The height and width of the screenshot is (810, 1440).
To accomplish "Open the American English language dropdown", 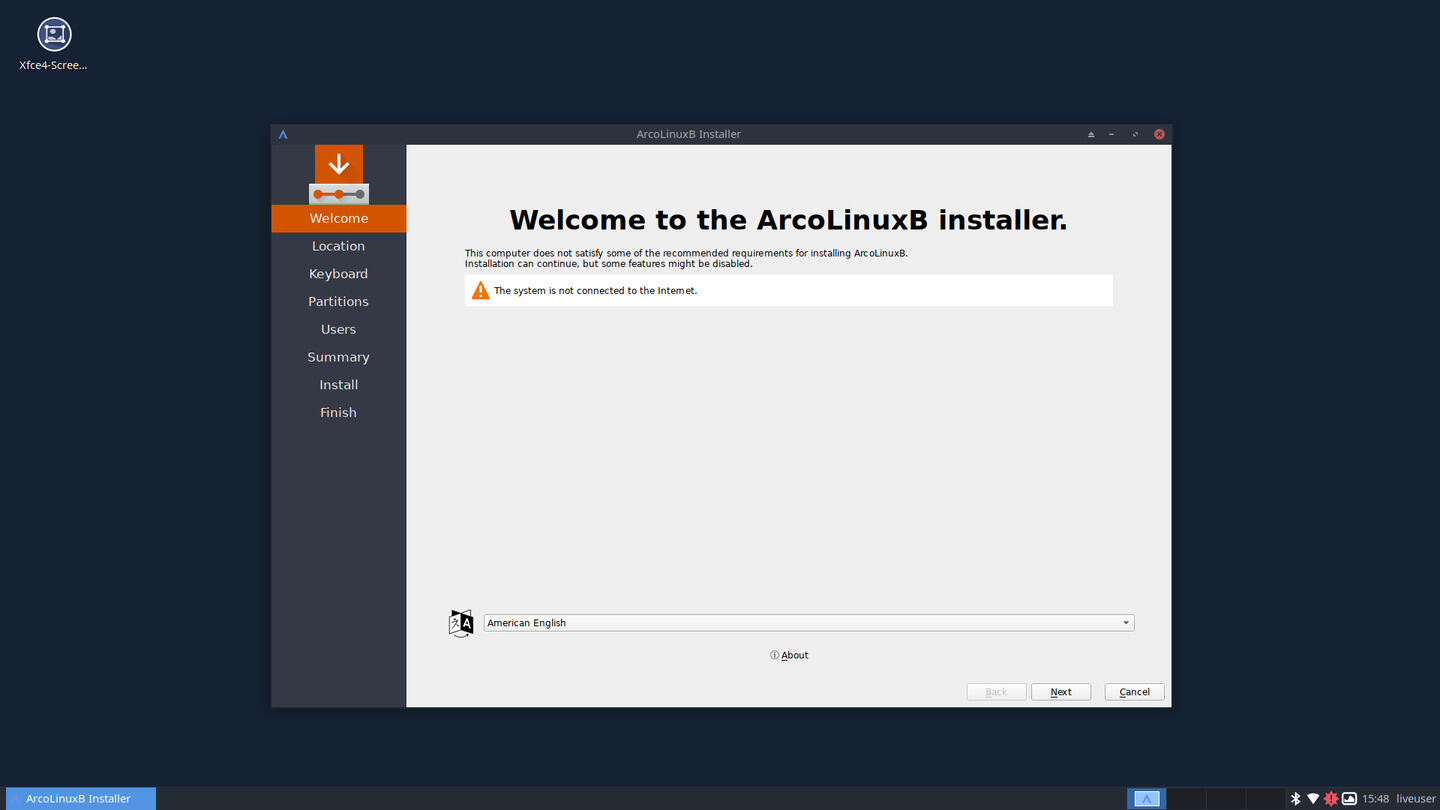I will 809,623.
